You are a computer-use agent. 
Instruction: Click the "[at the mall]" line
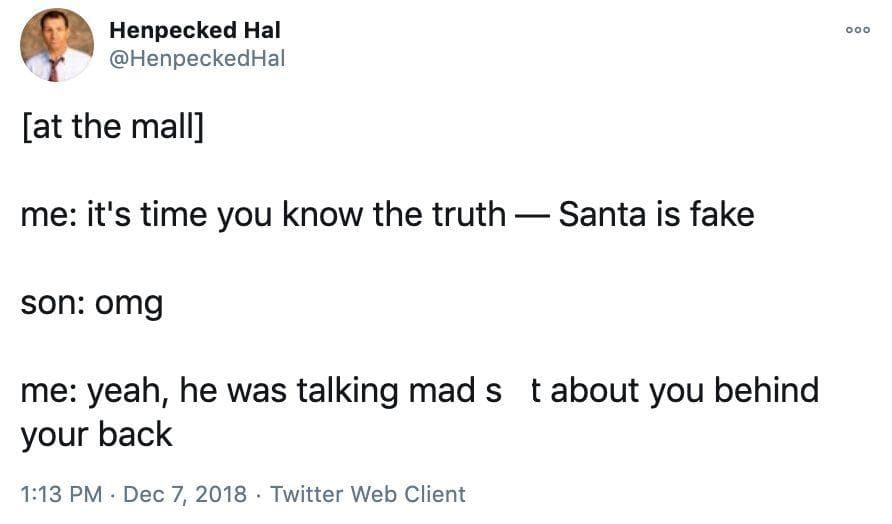click(x=112, y=129)
